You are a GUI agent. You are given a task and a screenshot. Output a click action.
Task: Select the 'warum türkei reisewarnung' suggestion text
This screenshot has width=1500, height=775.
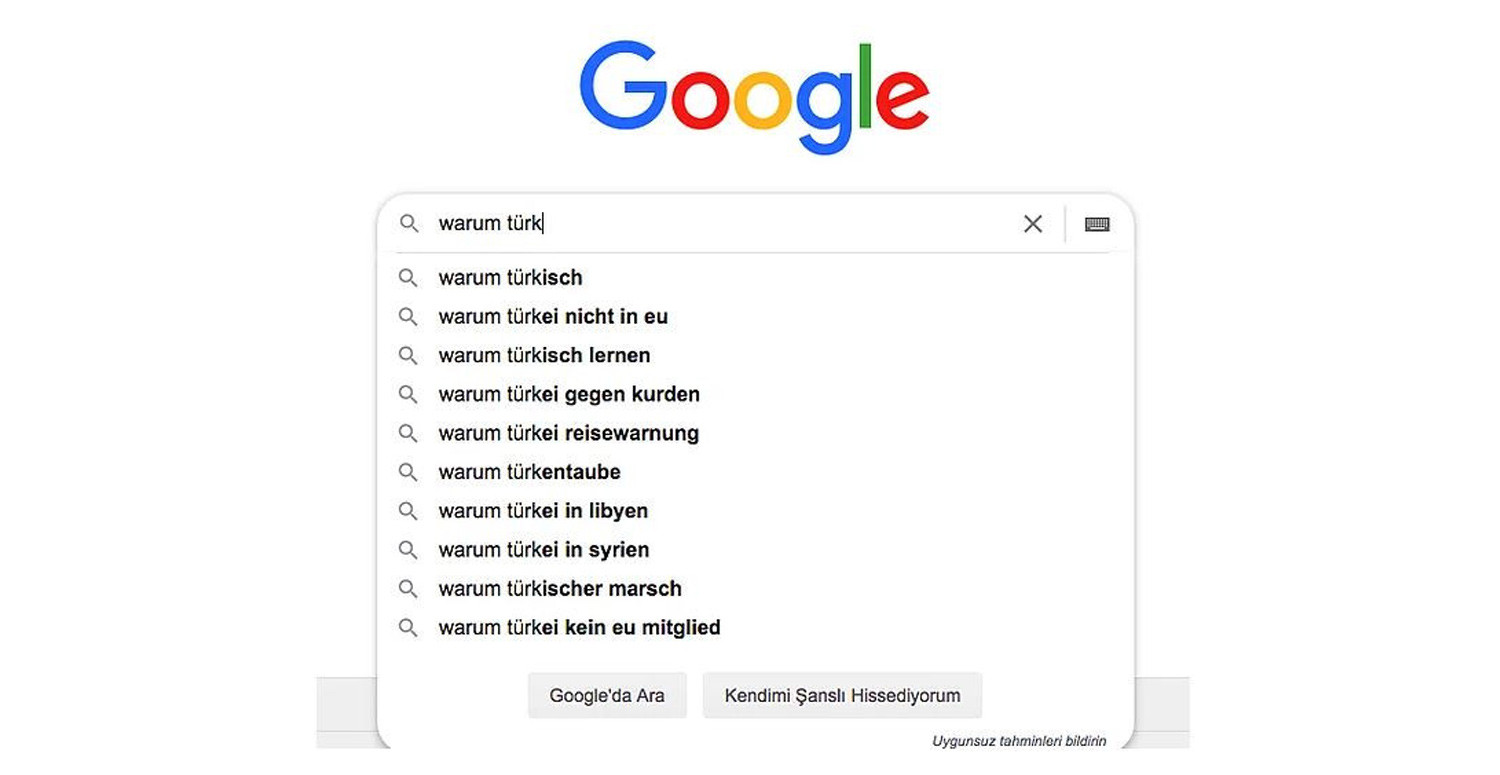pyautogui.click(x=568, y=434)
